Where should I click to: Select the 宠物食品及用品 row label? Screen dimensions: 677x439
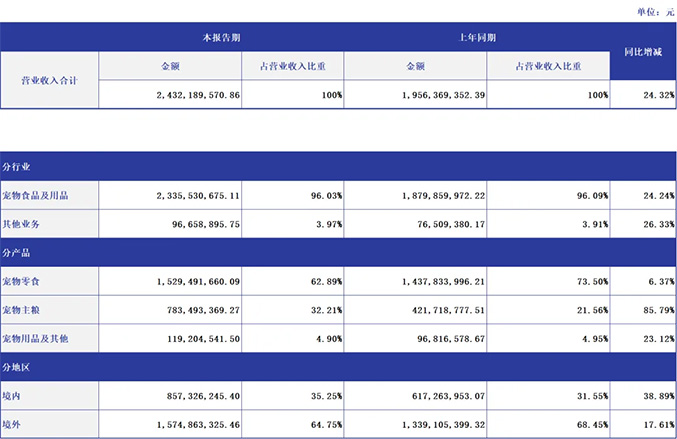[x=50, y=195]
